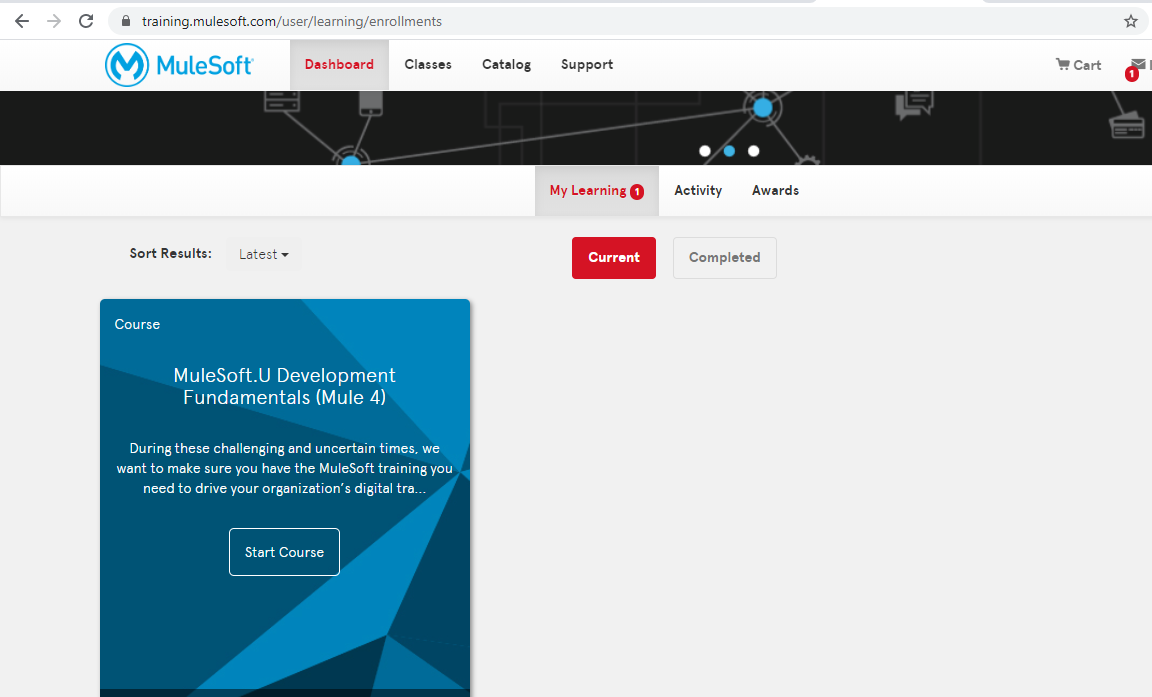The image size is (1152, 697).
Task: Show Completed enrollments
Action: point(724,258)
